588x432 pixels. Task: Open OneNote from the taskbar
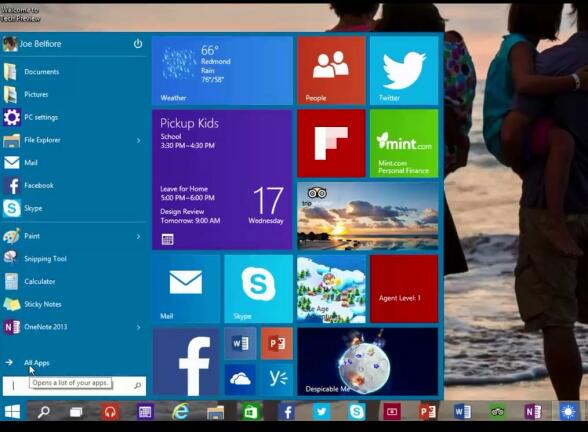533,412
